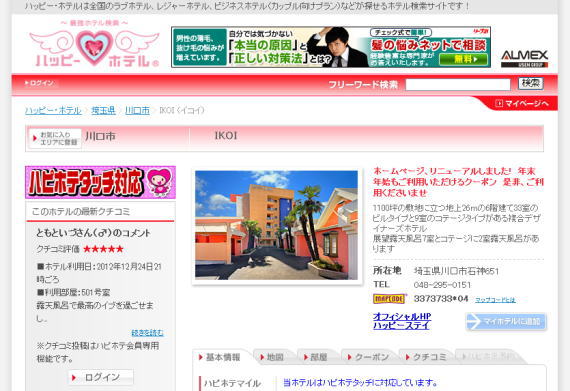The image size is (570, 391).
Task: Click the 検索 button
Action: tap(530, 84)
